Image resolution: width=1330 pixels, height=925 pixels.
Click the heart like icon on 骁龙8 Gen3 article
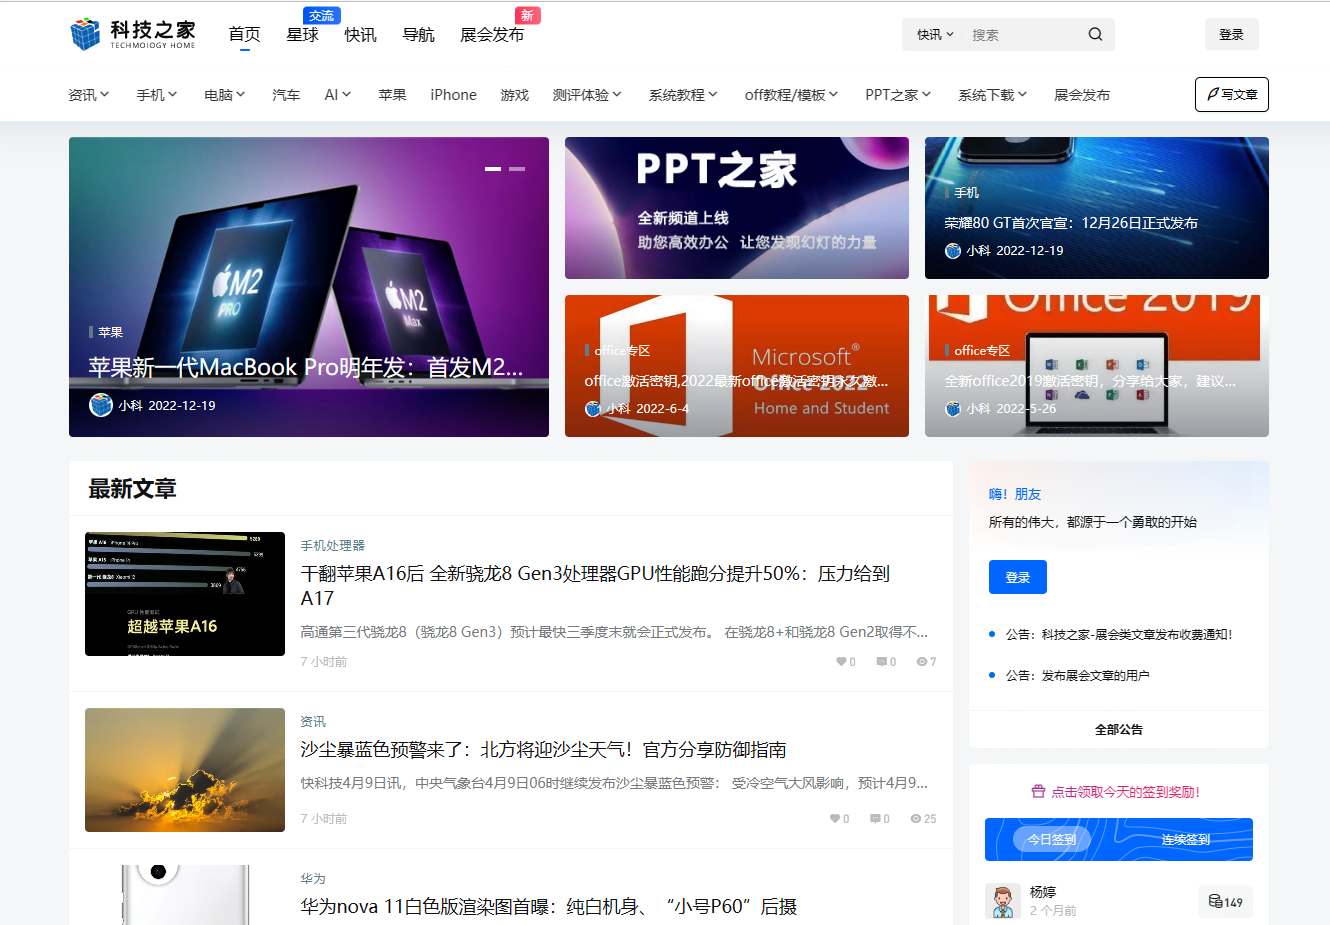(x=841, y=661)
